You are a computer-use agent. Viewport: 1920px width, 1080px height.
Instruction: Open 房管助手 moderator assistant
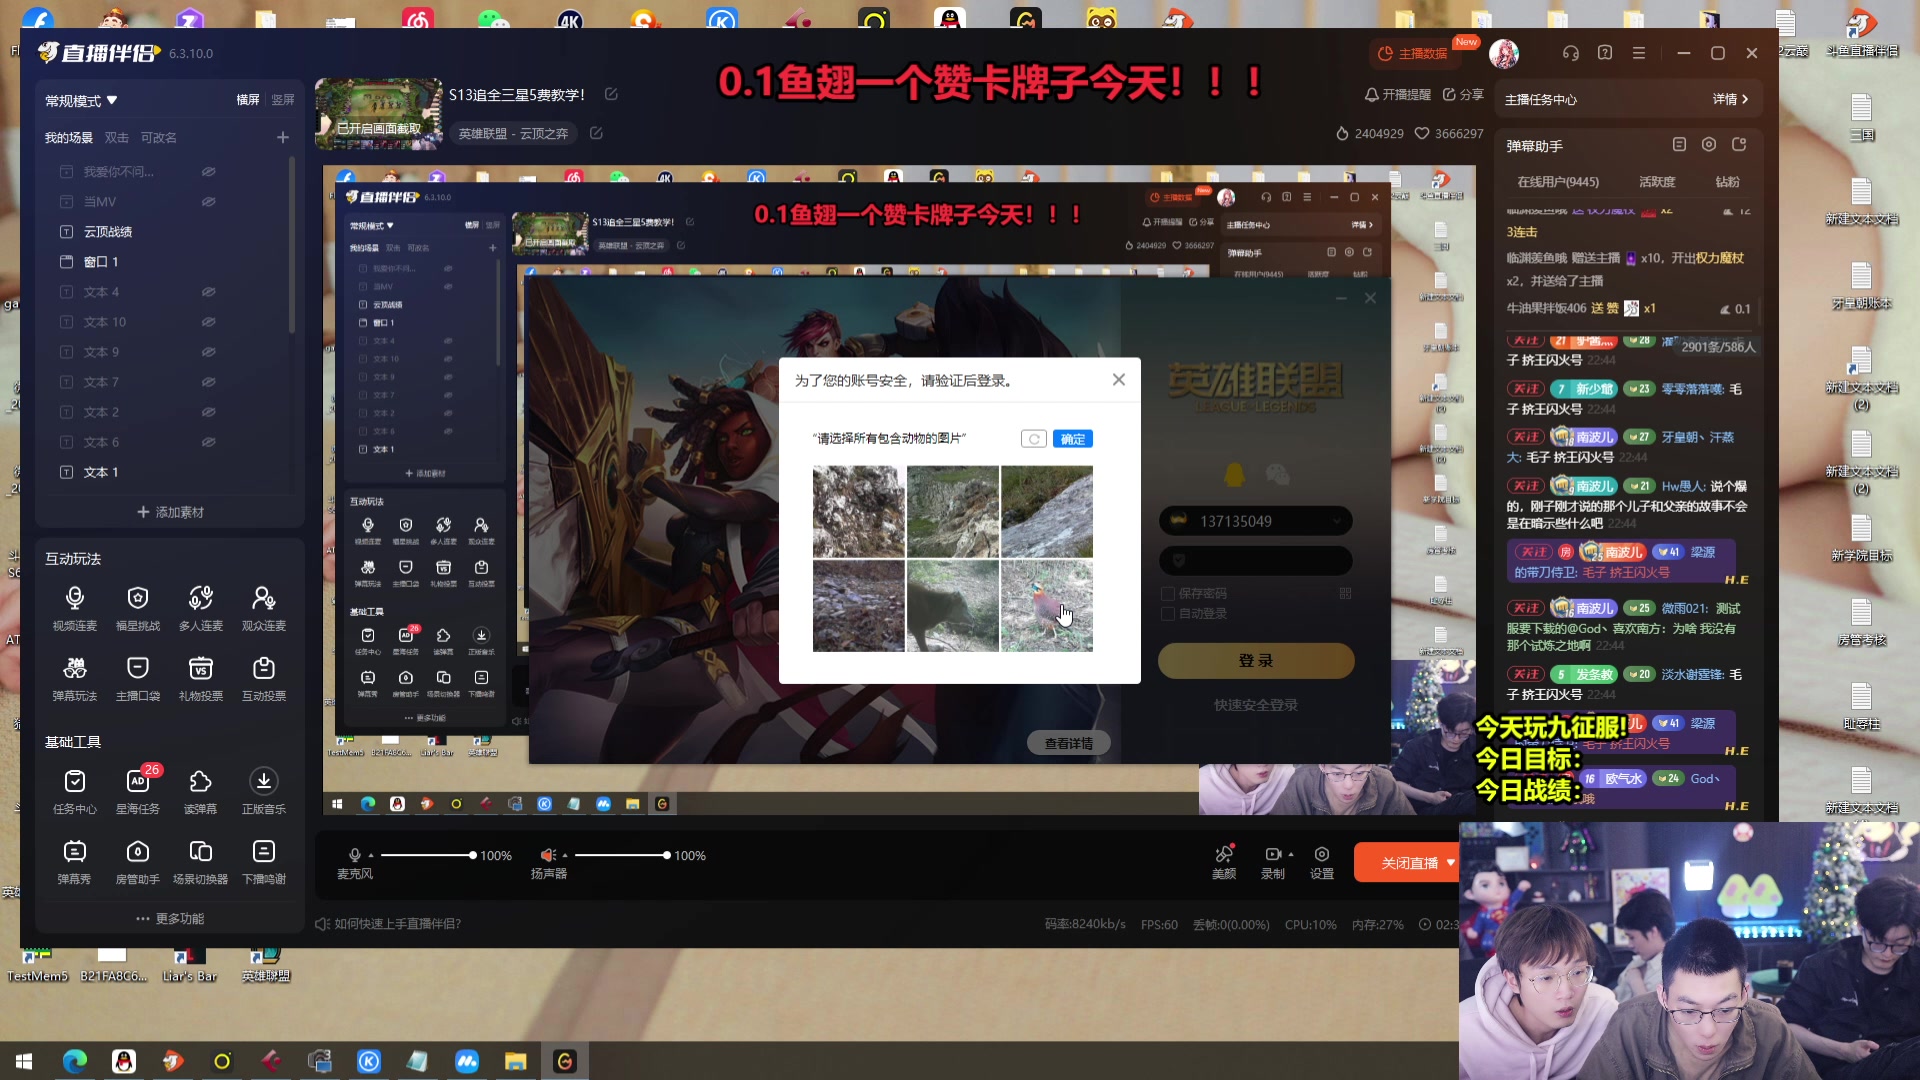point(138,862)
